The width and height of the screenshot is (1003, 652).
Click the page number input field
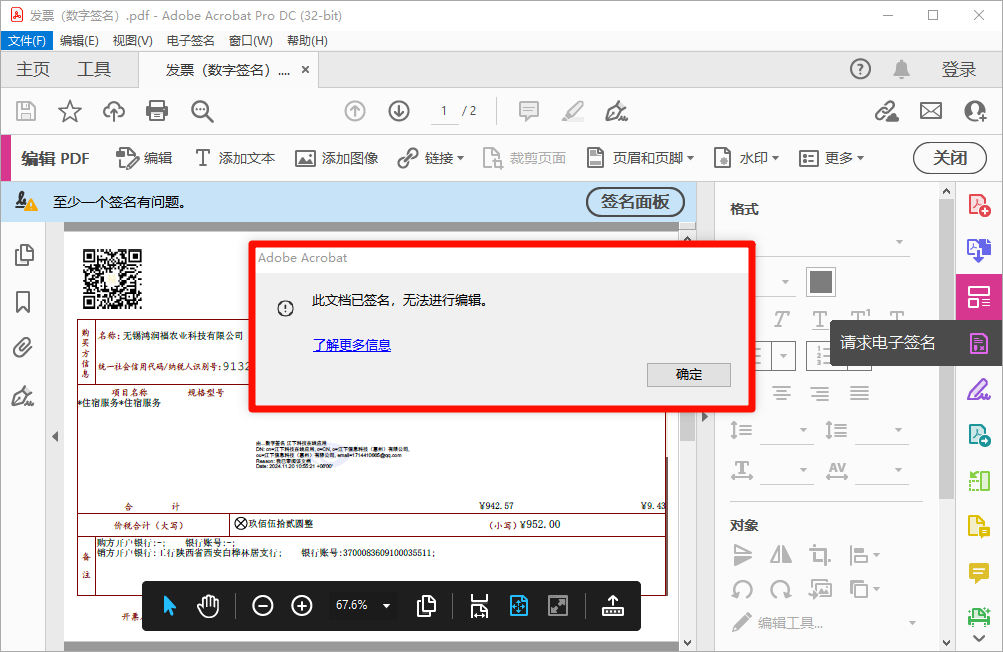(x=443, y=111)
